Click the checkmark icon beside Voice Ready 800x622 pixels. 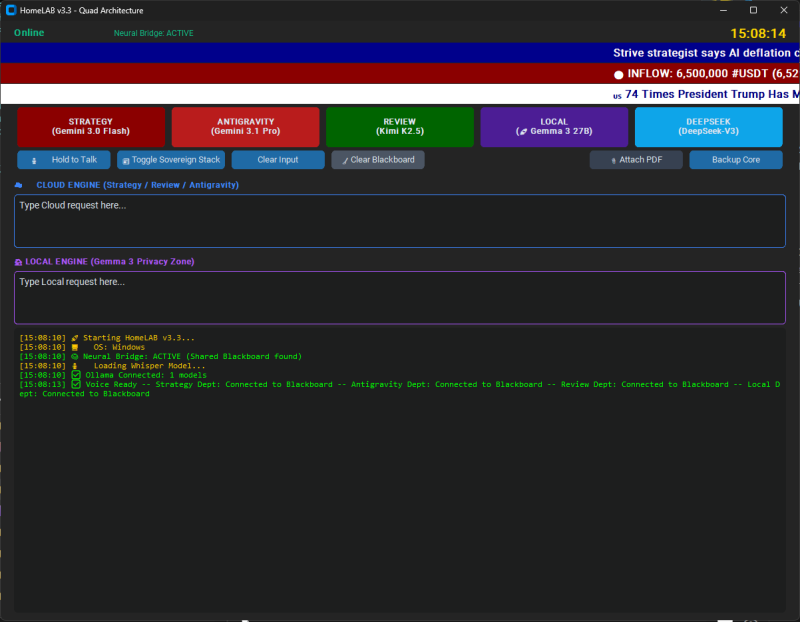(x=76, y=384)
